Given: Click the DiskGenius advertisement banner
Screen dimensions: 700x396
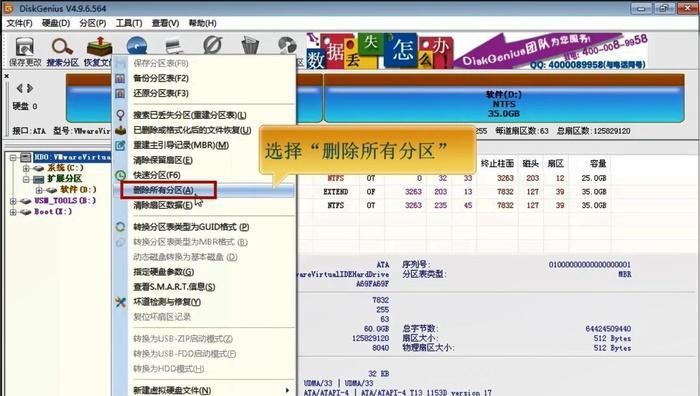Looking at the screenshot, I should 477,50.
